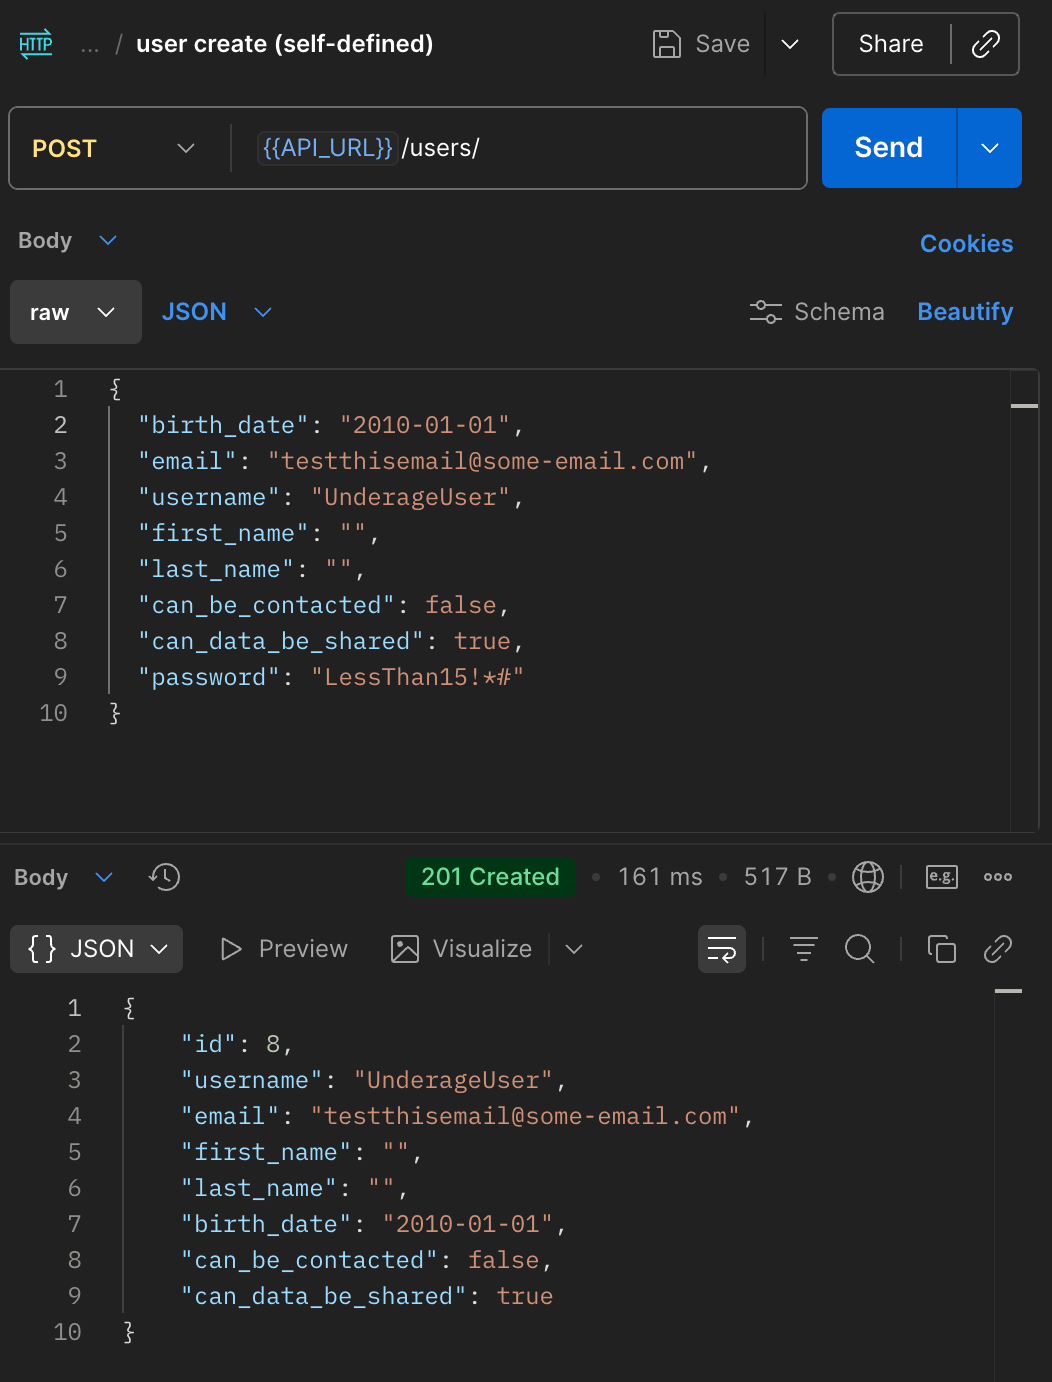Open the Cookies link
The image size is (1052, 1382).
(x=965, y=244)
